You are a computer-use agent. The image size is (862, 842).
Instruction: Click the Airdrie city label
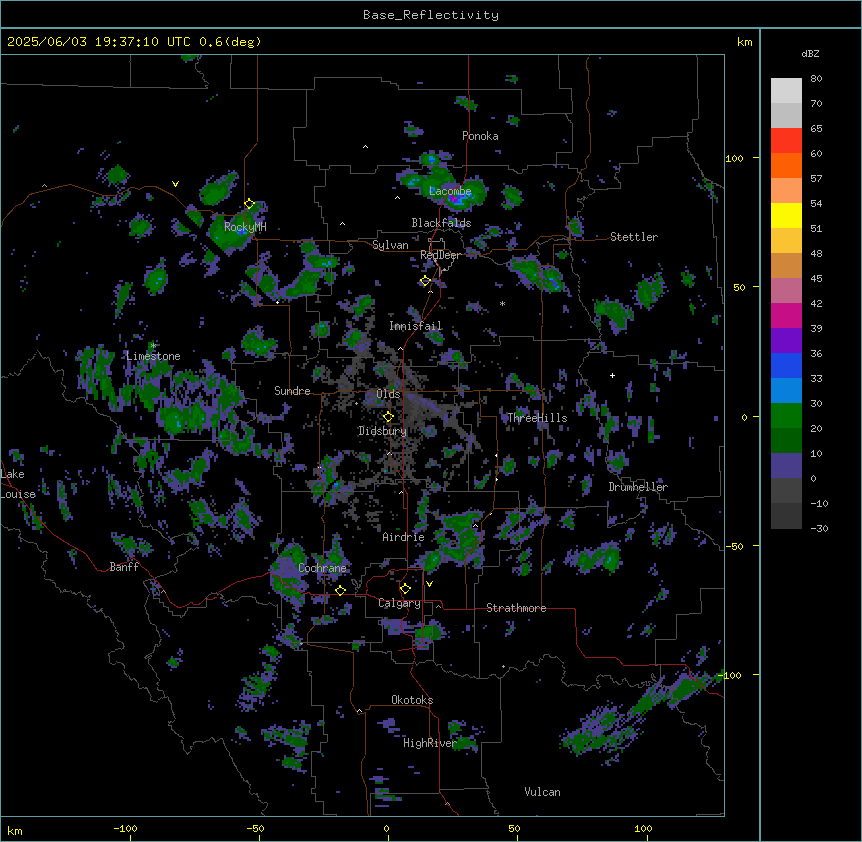click(403, 537)
